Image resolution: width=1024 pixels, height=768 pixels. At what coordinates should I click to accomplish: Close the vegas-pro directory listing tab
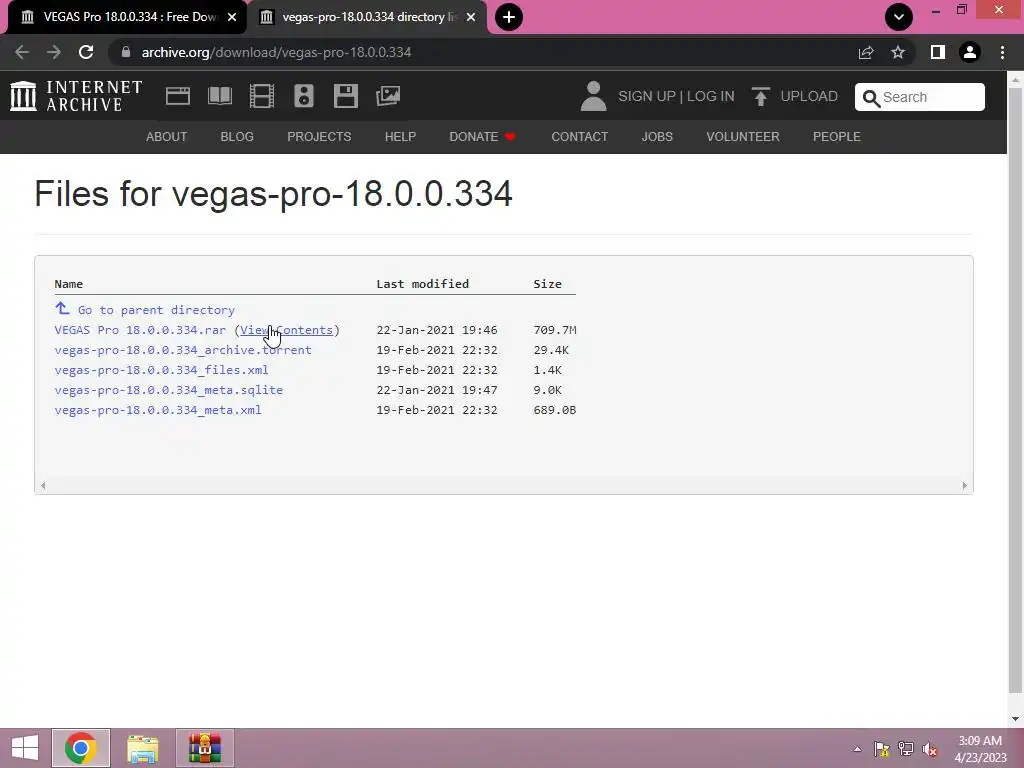[x=471, y=17]
